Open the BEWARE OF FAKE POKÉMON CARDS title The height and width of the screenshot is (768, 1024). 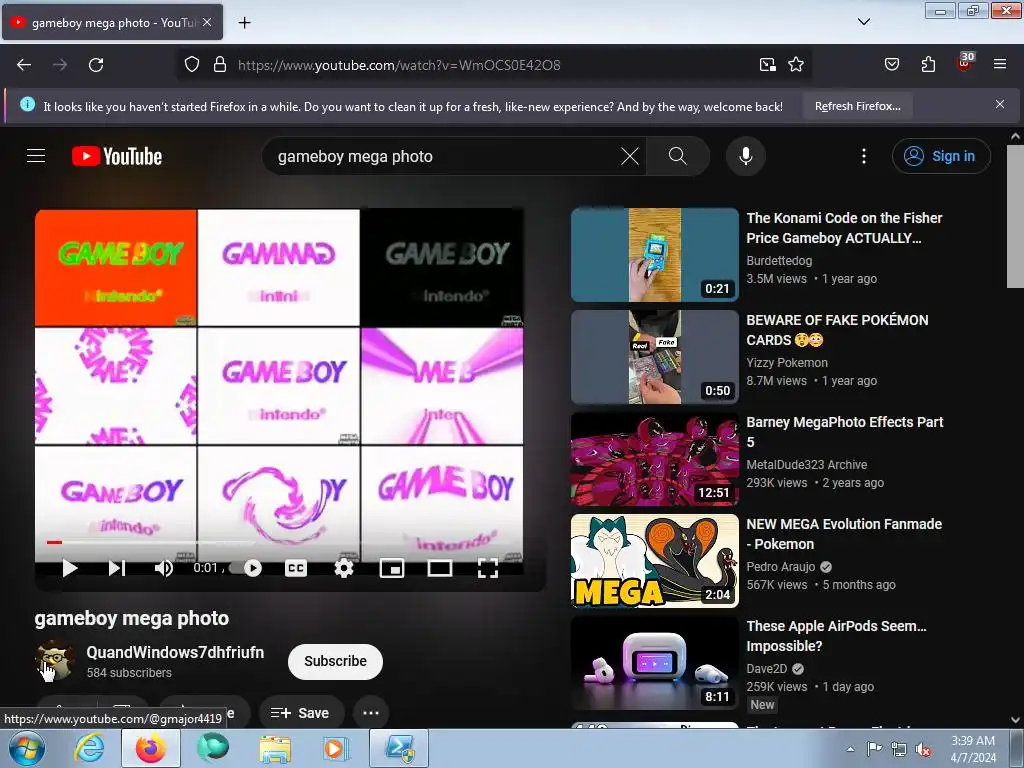[x=837, y=330]
